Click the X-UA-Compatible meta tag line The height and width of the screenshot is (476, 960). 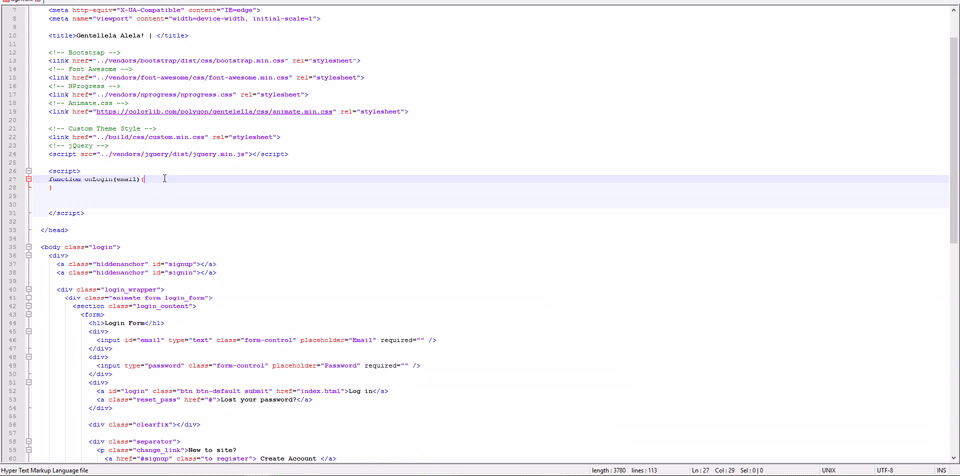pyautogui.click(x=154, y=10)
